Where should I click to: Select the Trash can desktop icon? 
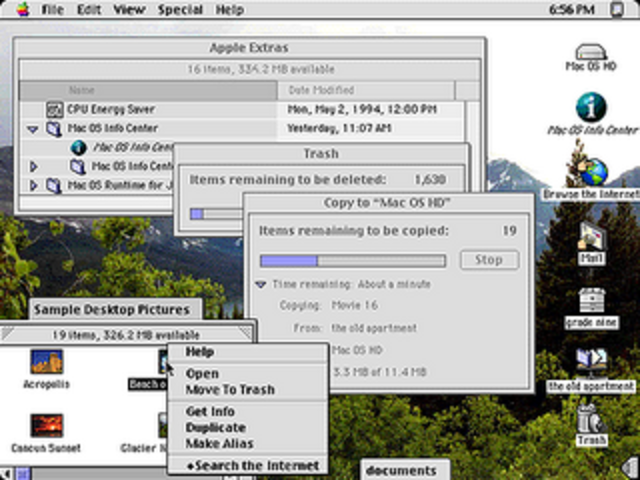point(591,420)
